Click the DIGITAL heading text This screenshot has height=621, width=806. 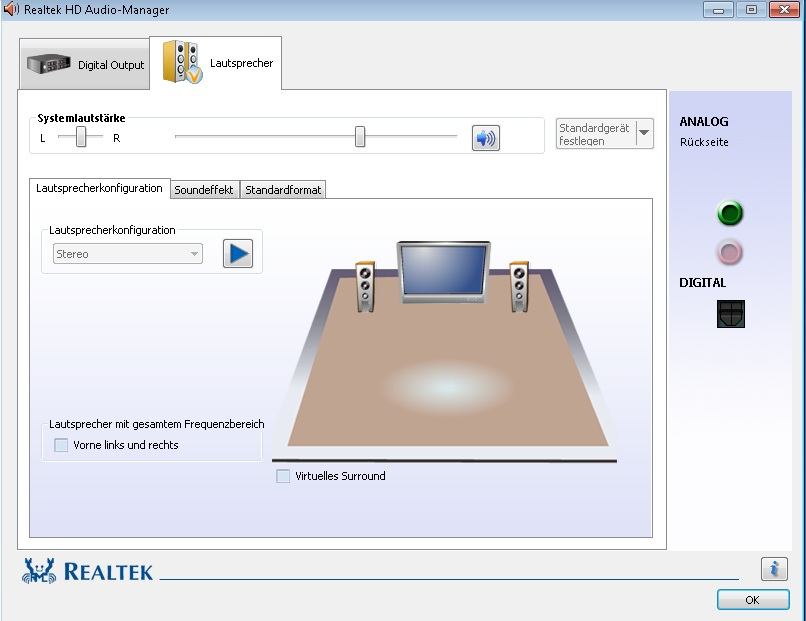(702, 283)
